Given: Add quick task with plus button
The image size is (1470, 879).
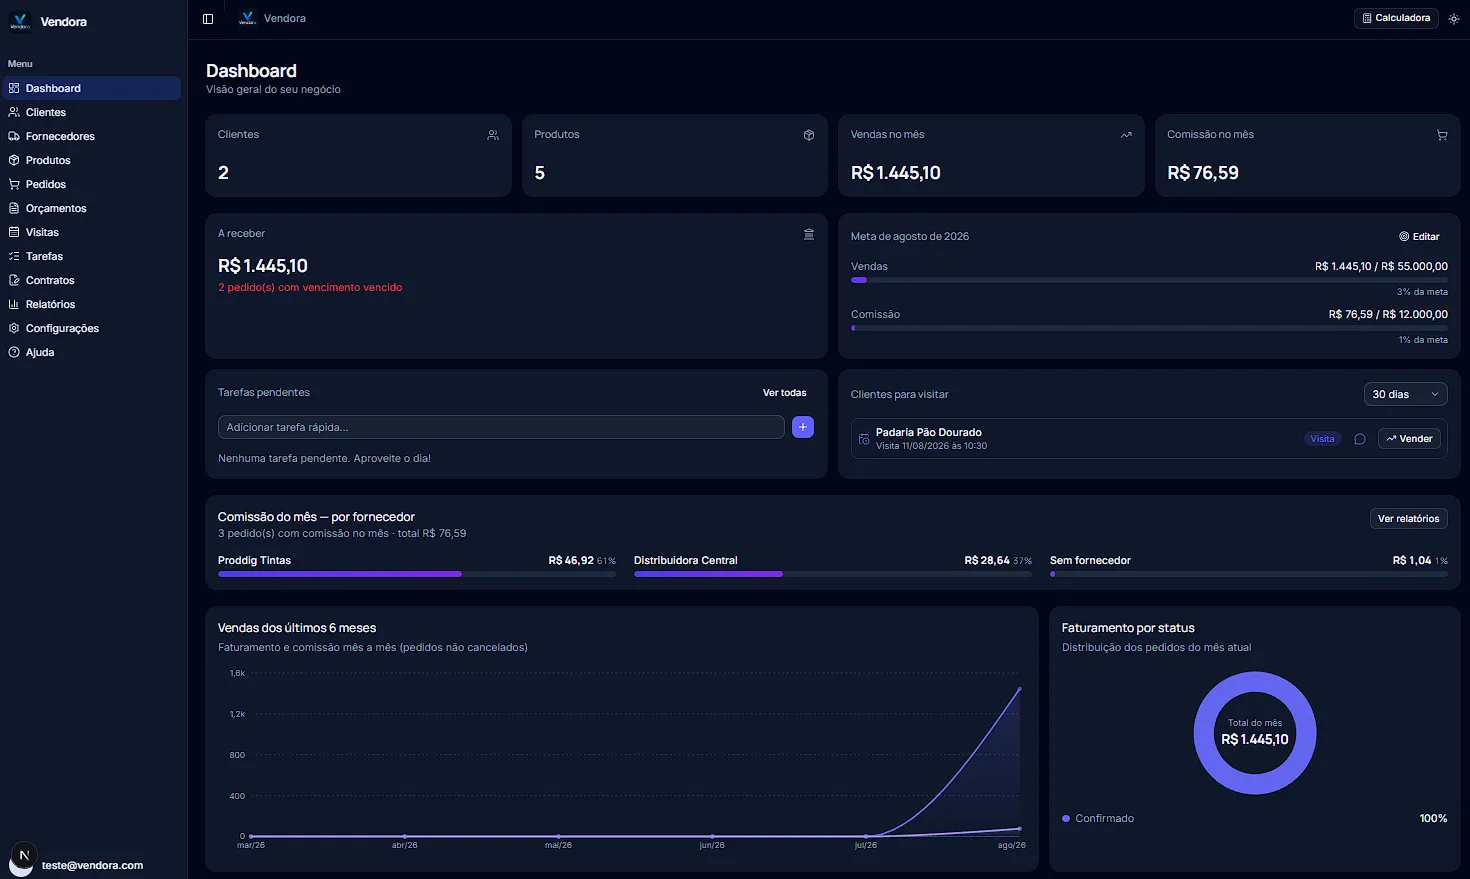Looking at the screenshot, I should coord(803,427).
